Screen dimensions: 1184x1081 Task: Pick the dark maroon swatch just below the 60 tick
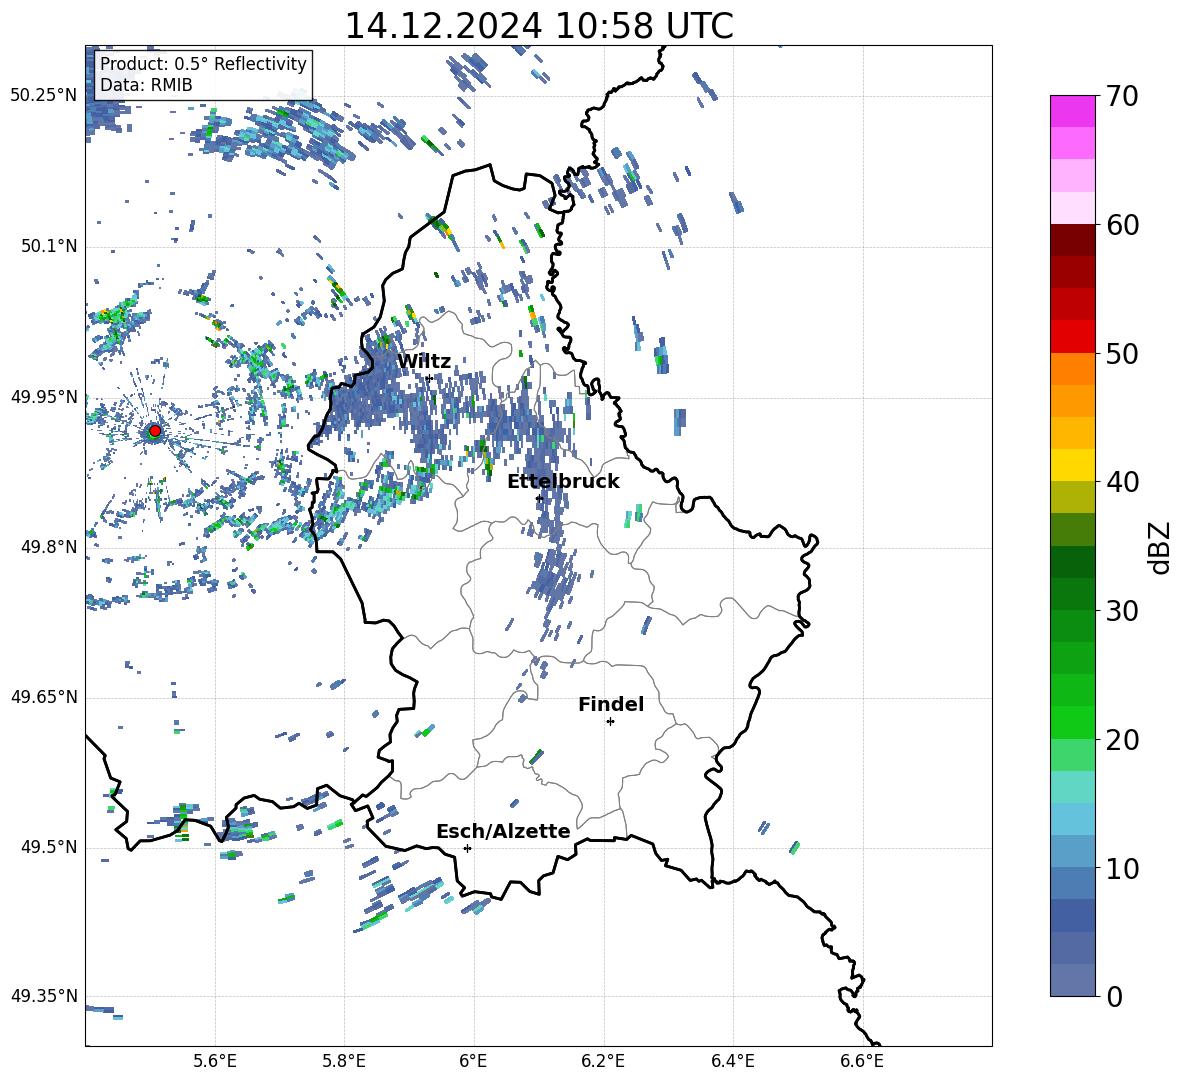1072,240
